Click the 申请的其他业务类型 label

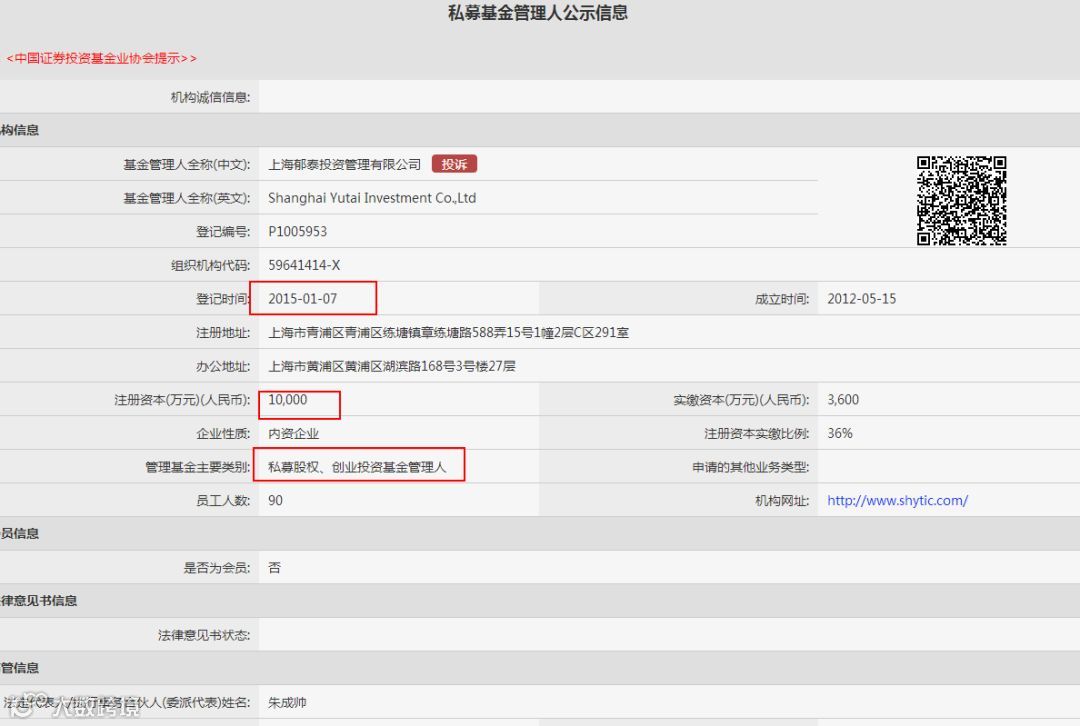point(751,467)
